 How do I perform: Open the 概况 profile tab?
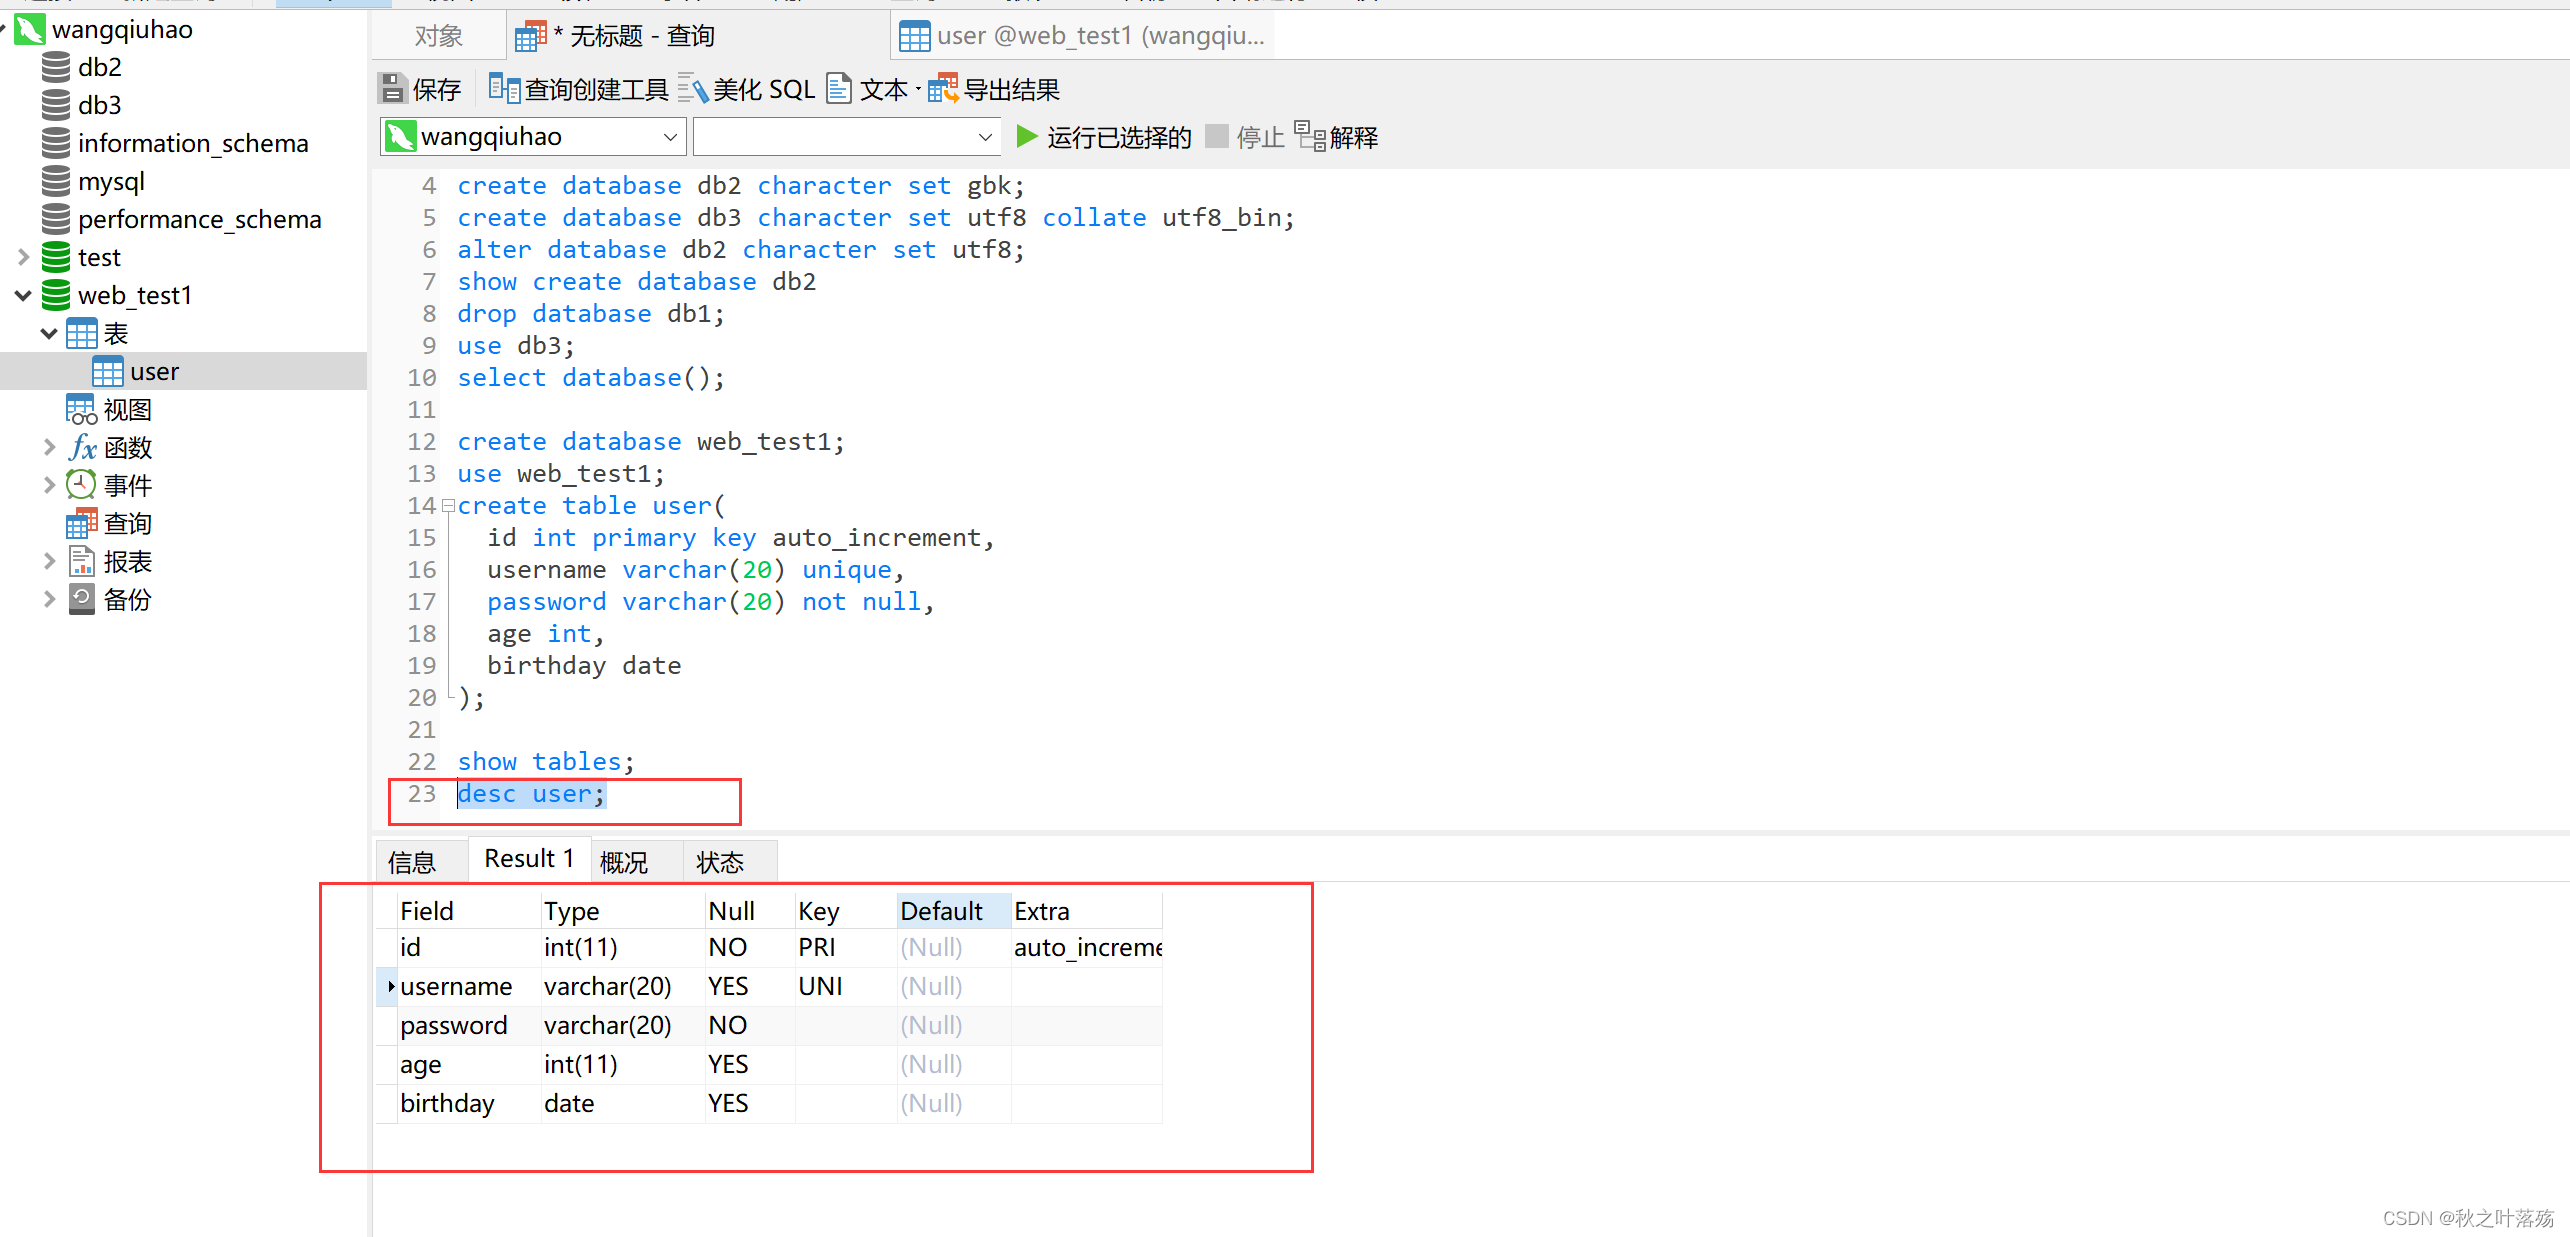coord(636,861)
